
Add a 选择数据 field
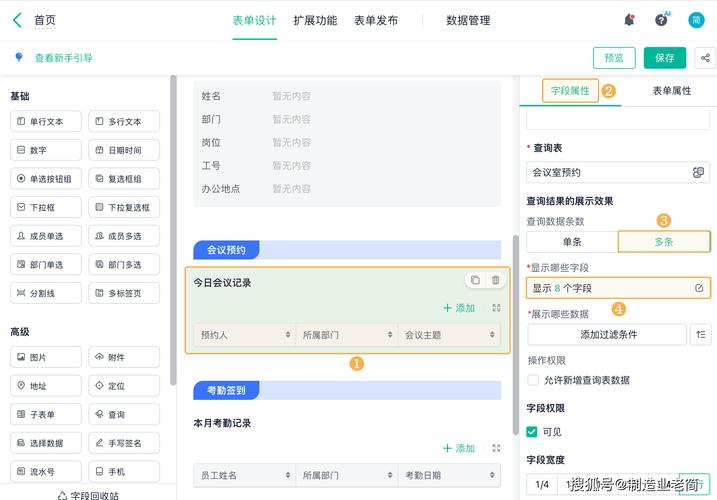click(46, 443)
